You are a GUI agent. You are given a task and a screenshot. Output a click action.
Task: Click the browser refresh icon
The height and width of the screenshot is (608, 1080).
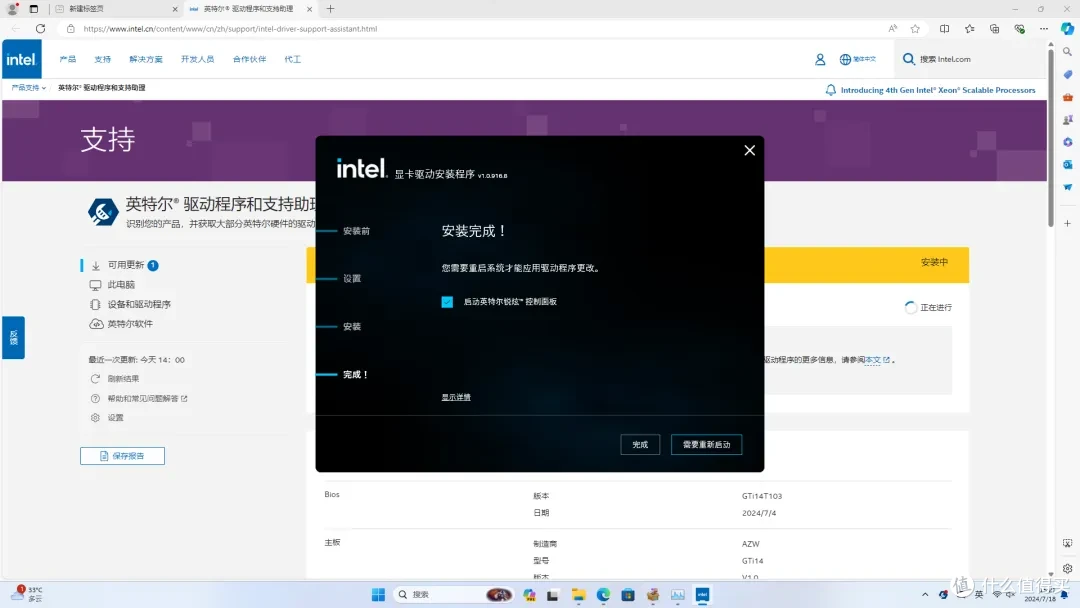pos(41,29)
